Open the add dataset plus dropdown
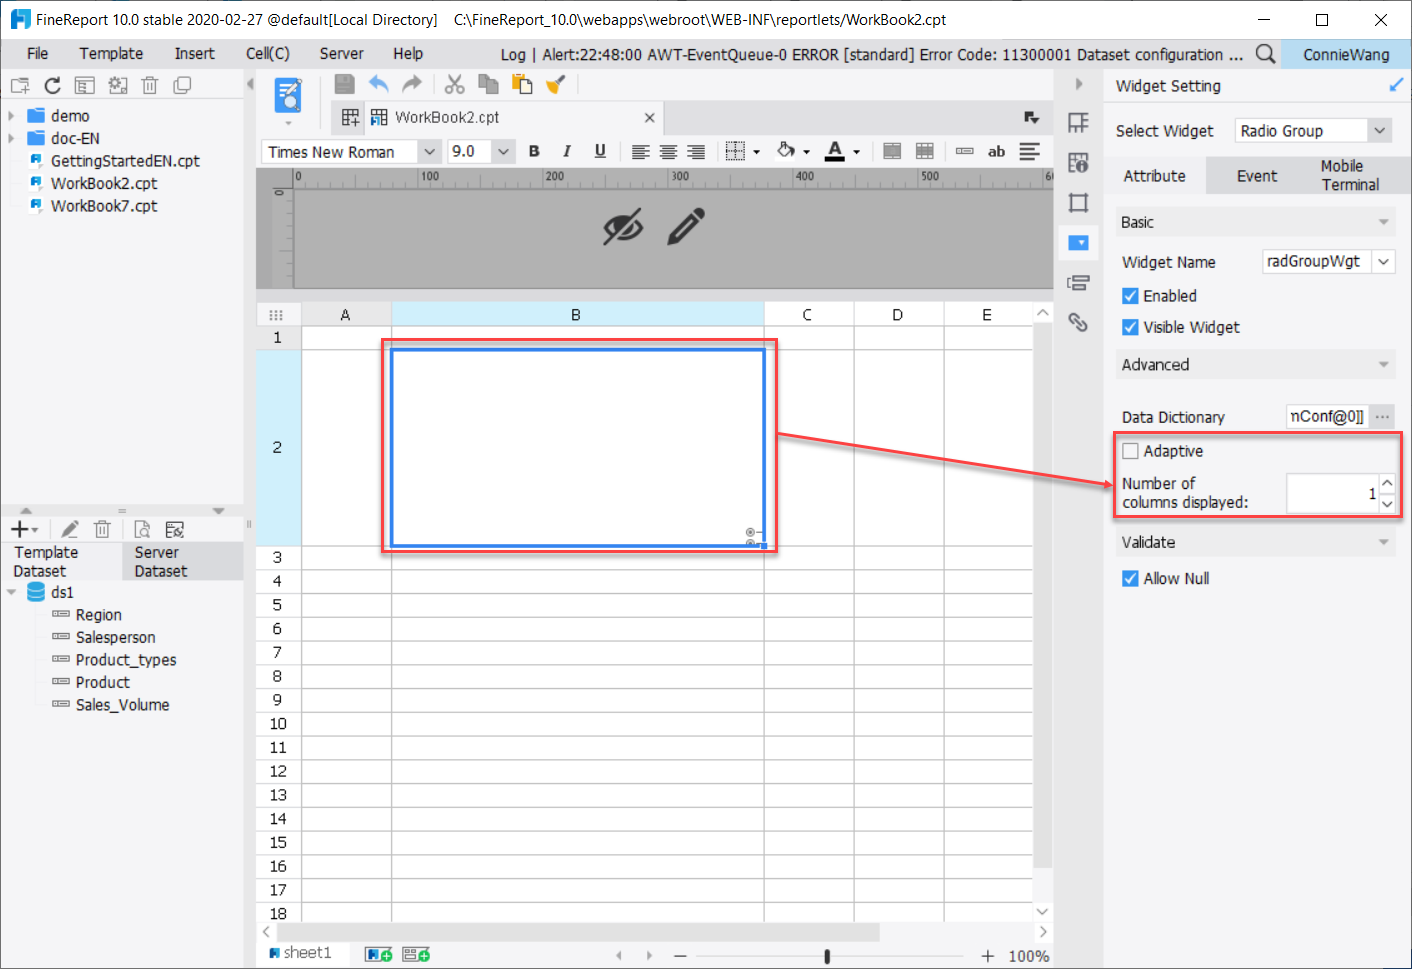Screen dimensions: 1412x969 coord(24,530)
